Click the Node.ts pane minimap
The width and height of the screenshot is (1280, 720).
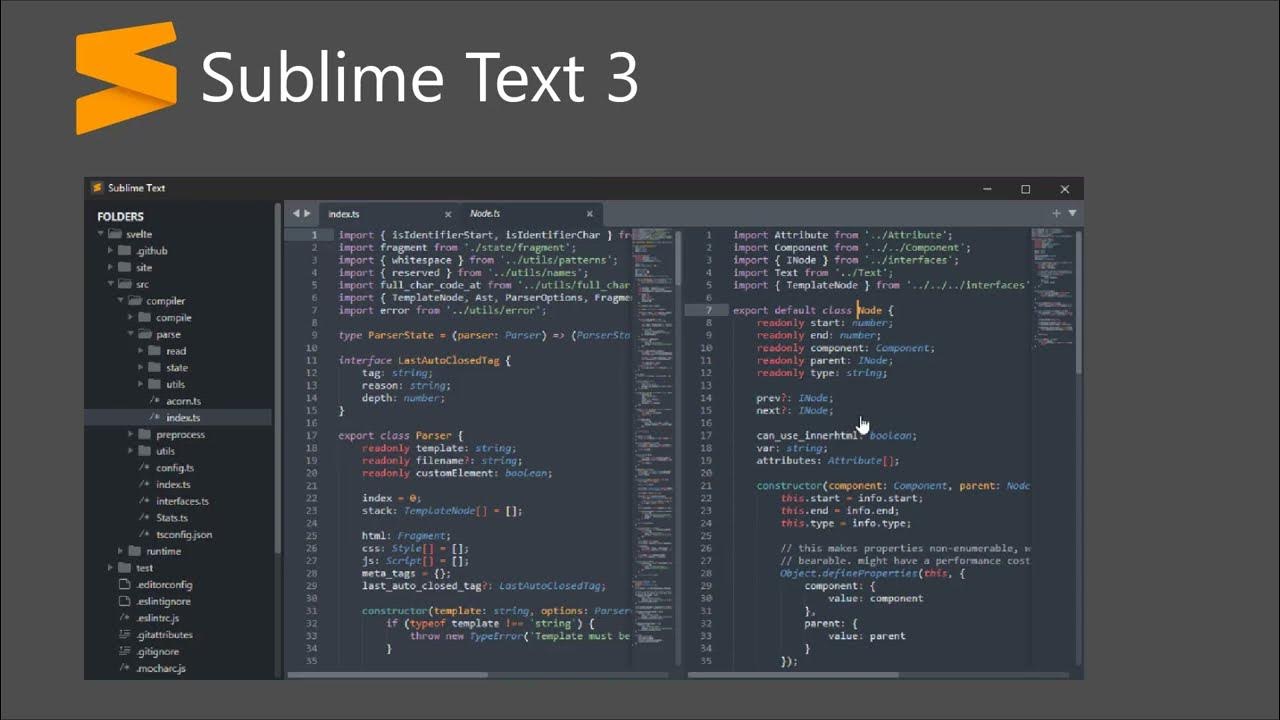tap(1051, 288)
